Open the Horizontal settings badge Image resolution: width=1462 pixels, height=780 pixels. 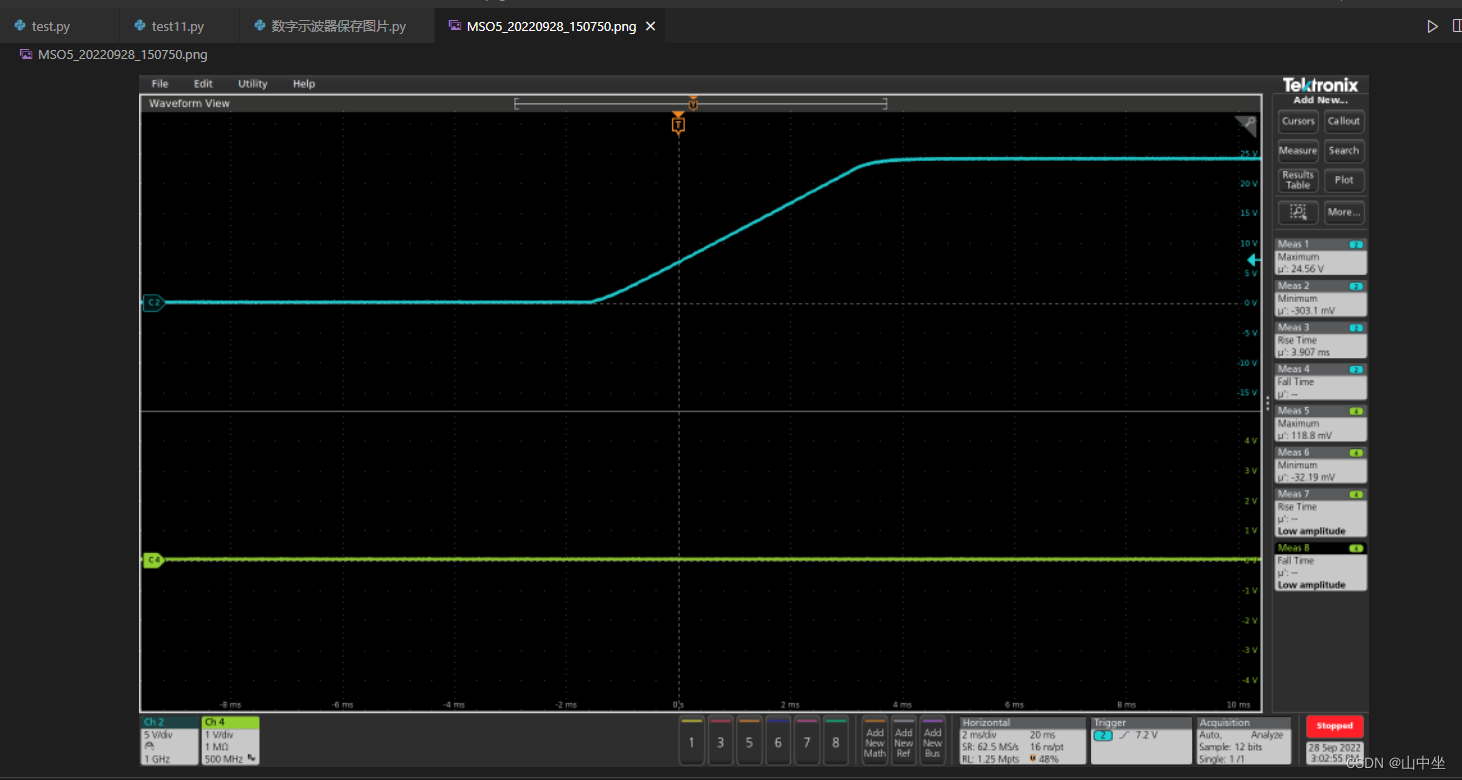click(x=1022, y=741)
